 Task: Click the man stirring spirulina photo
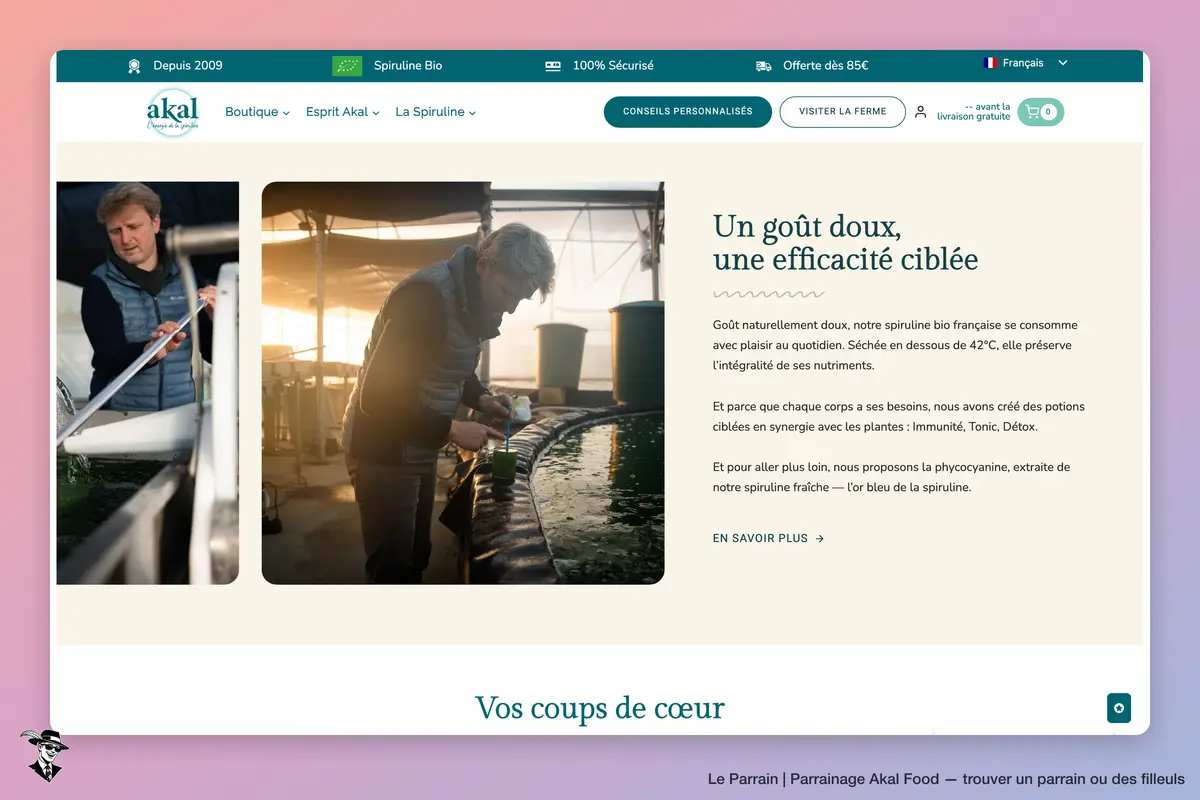coord(463,383)
